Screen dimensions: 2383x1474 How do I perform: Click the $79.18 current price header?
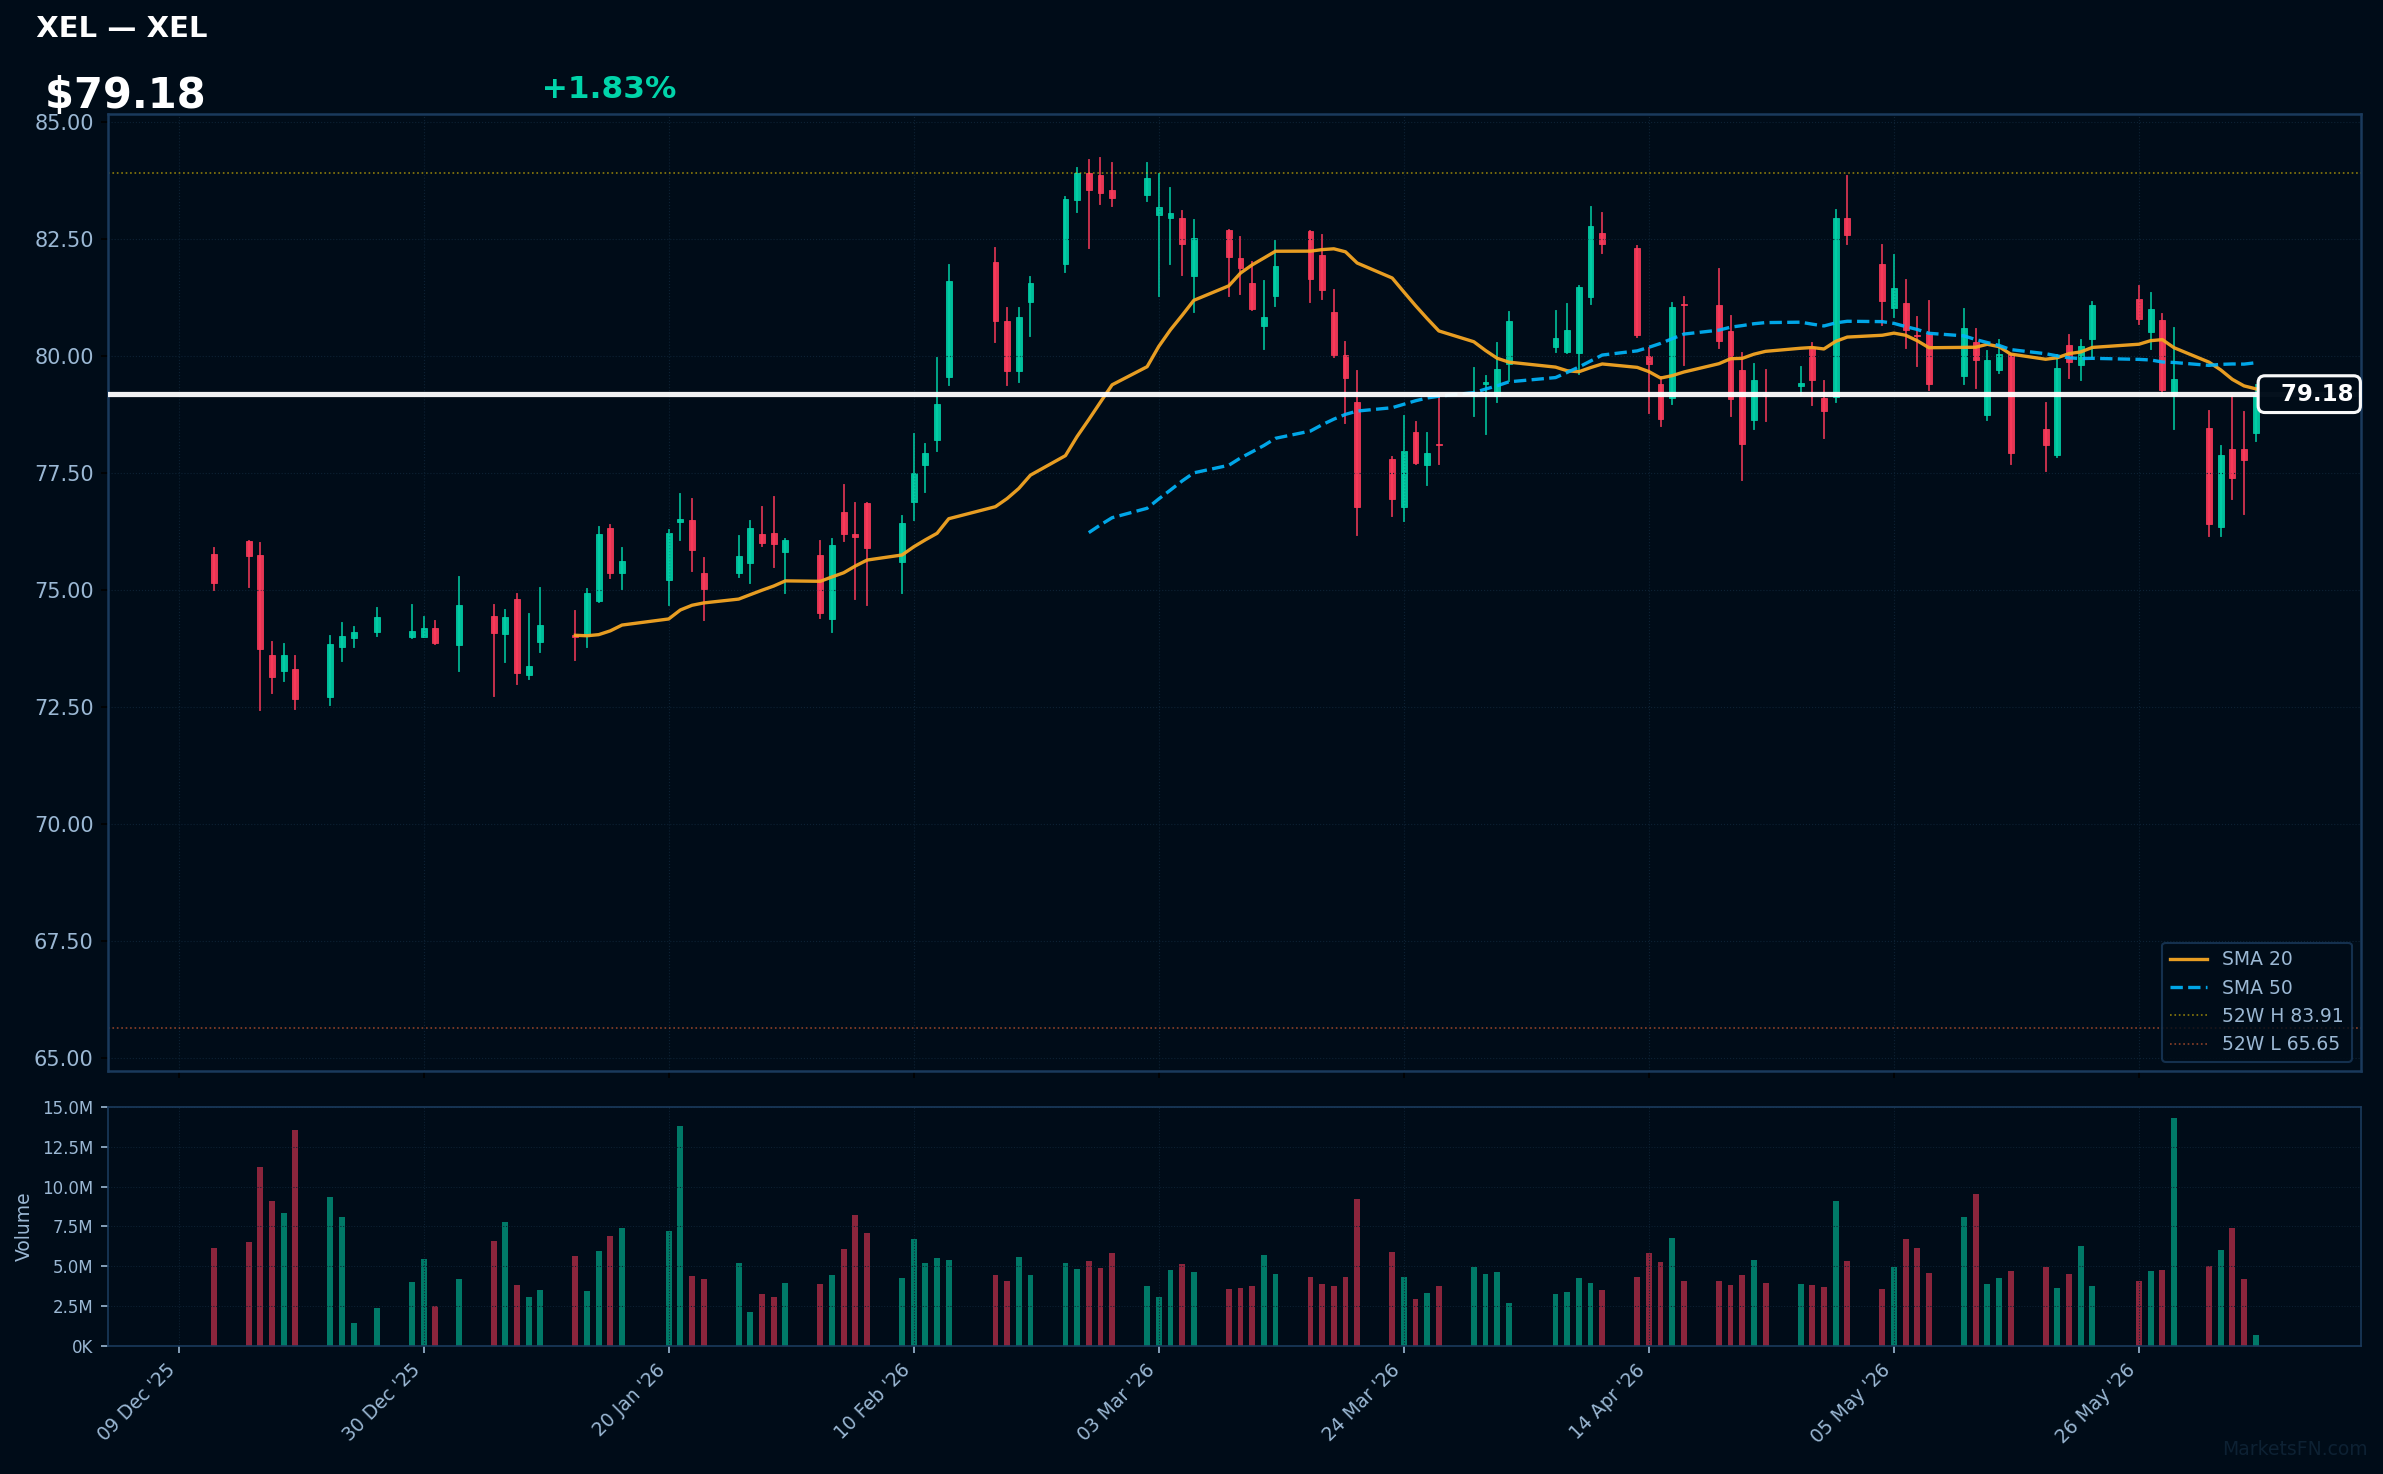125,94
